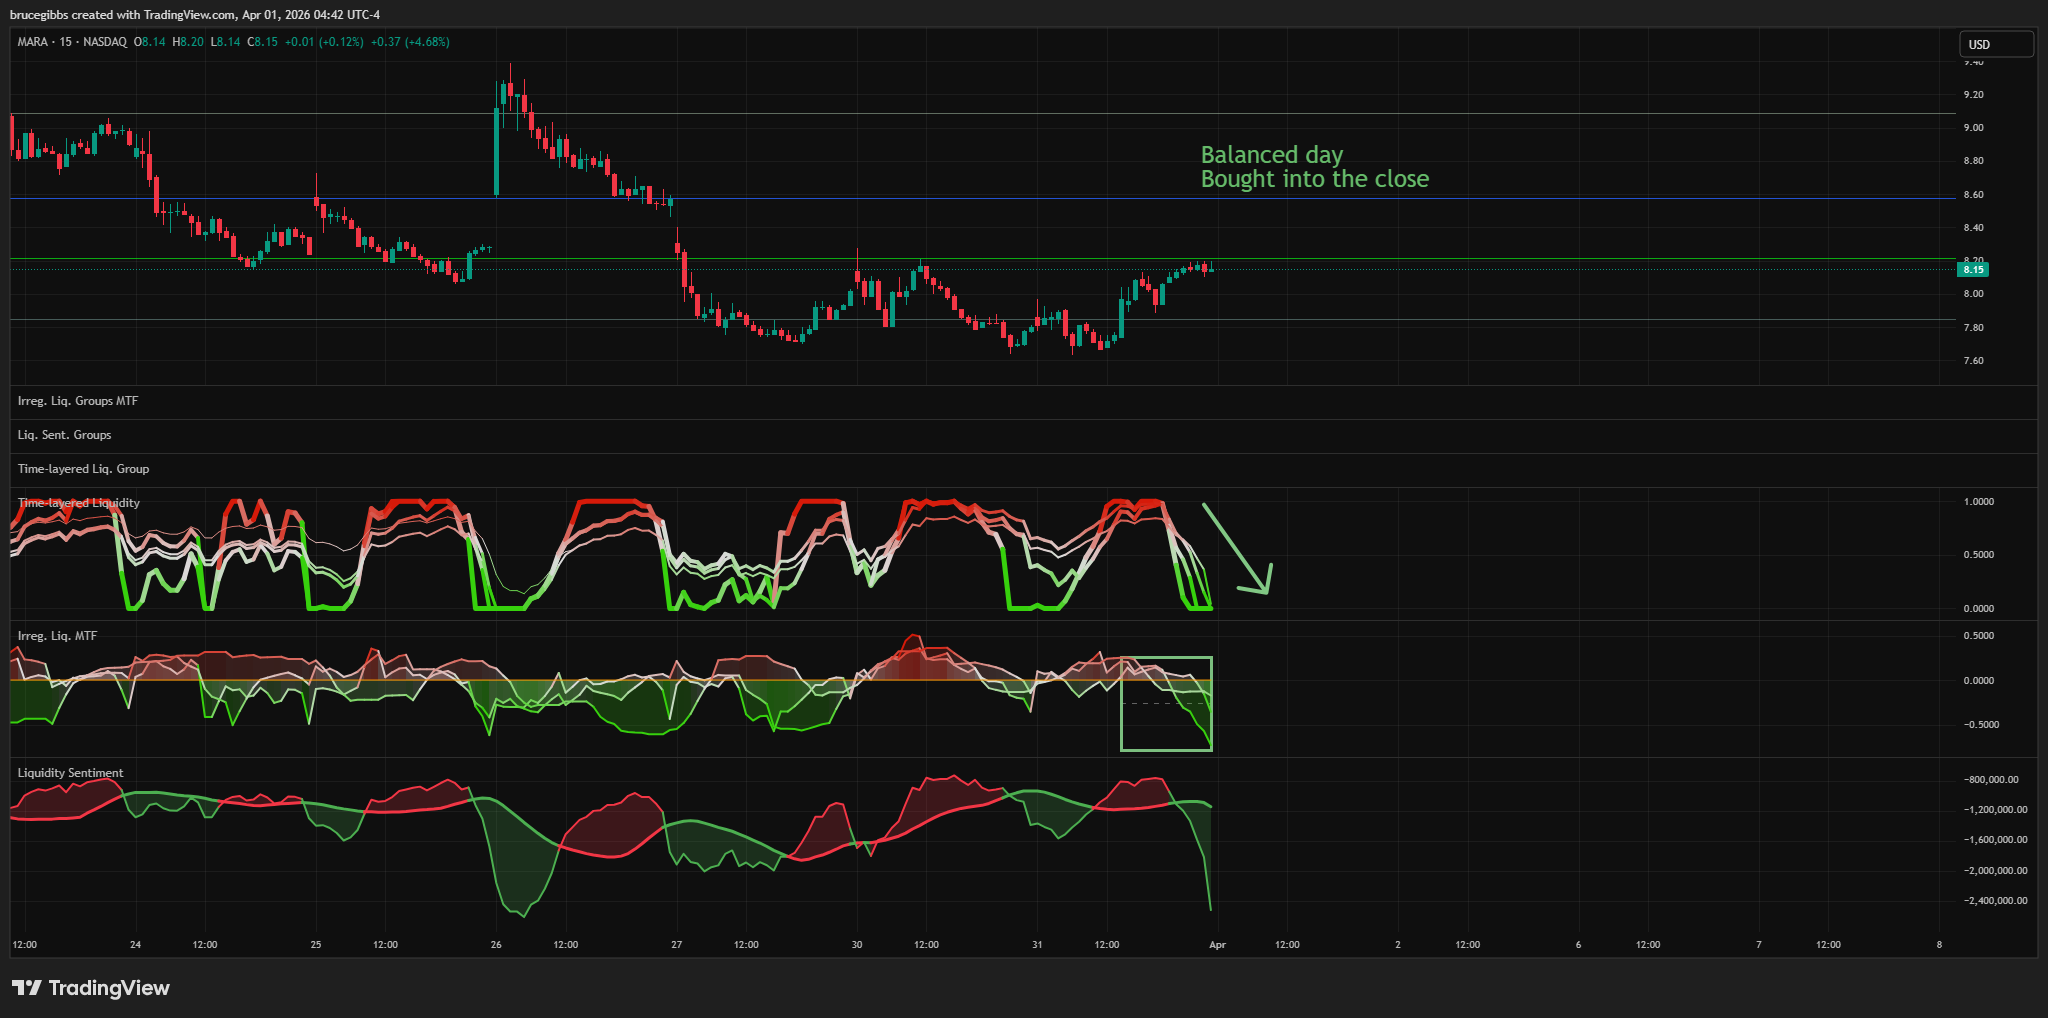Image resolution: width=2048 pixels, height=1018 pixels.
Task: Select the green horizontal line near 8.20
Action: click(x=600, y=258)
